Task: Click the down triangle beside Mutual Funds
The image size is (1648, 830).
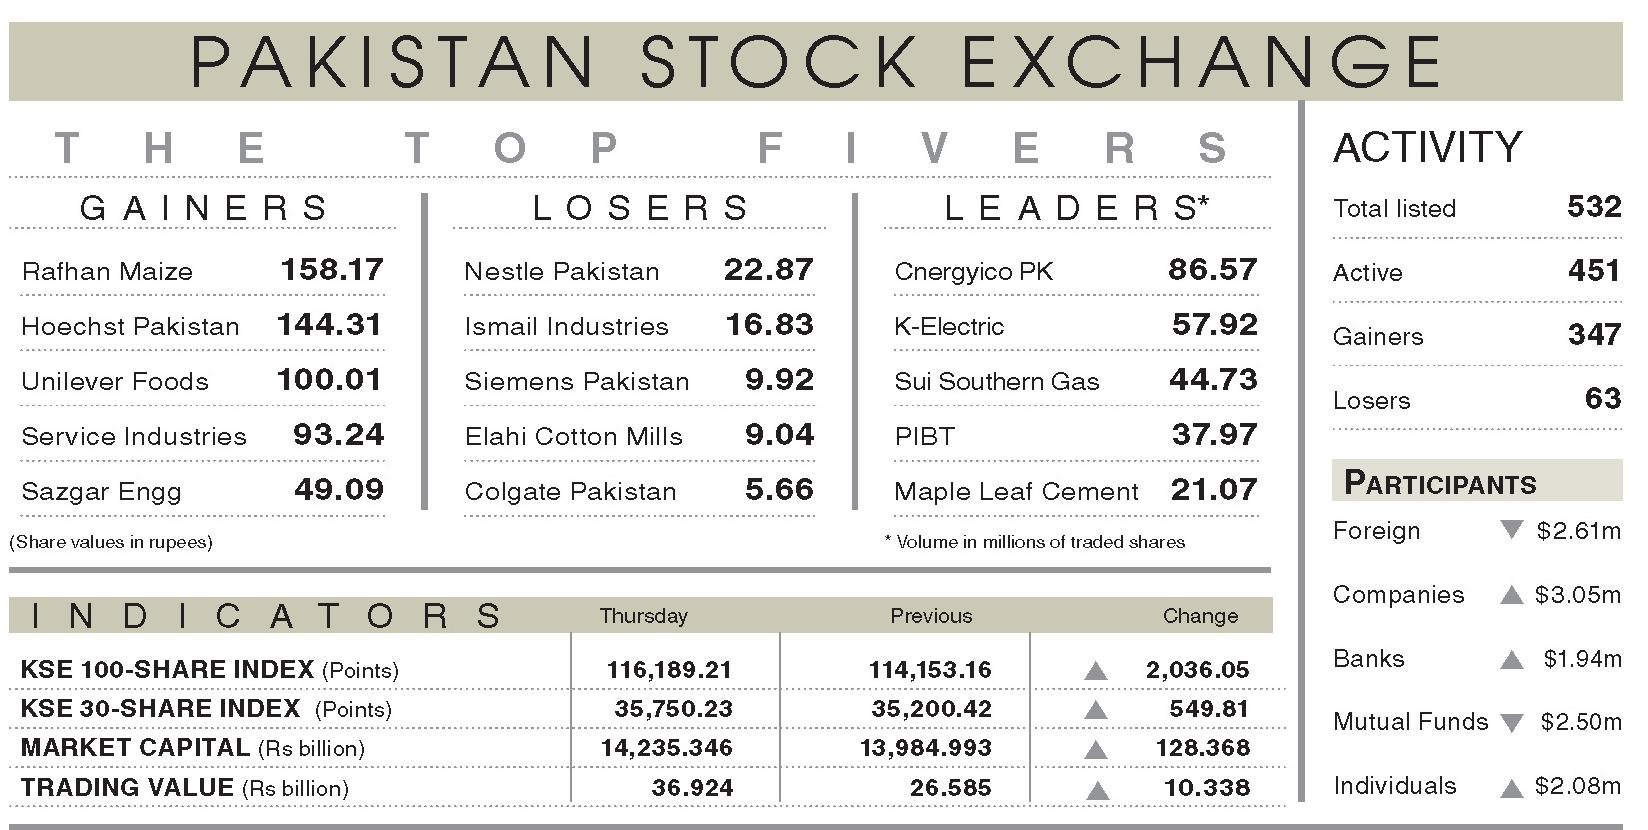Action: [x=1512, y=722]
